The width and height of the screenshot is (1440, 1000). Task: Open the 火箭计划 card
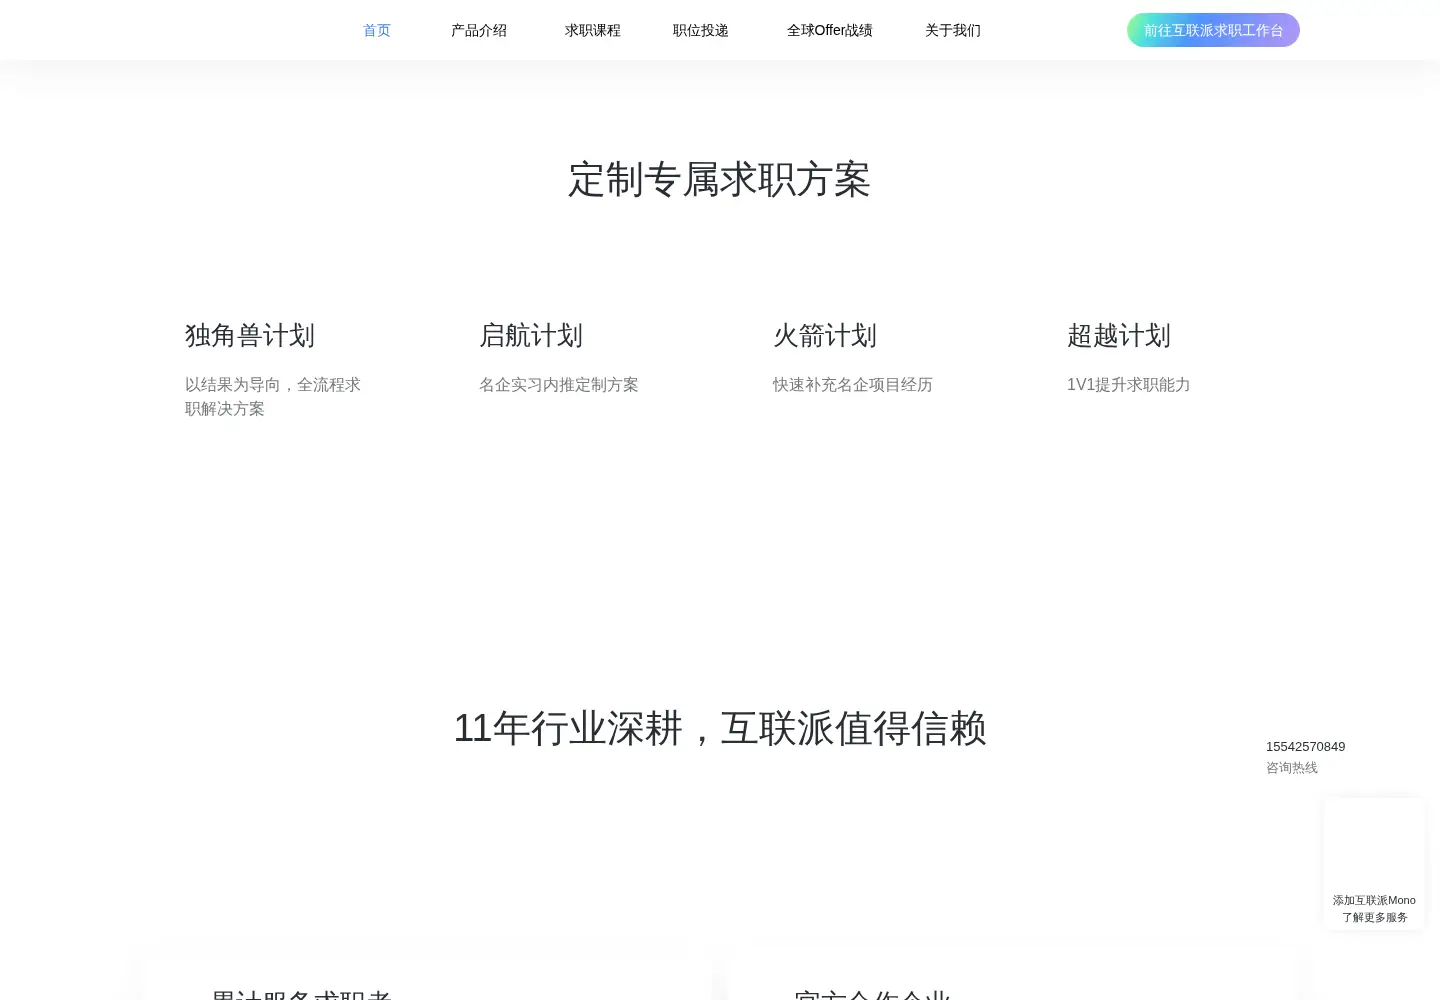(x=825, y=335)
